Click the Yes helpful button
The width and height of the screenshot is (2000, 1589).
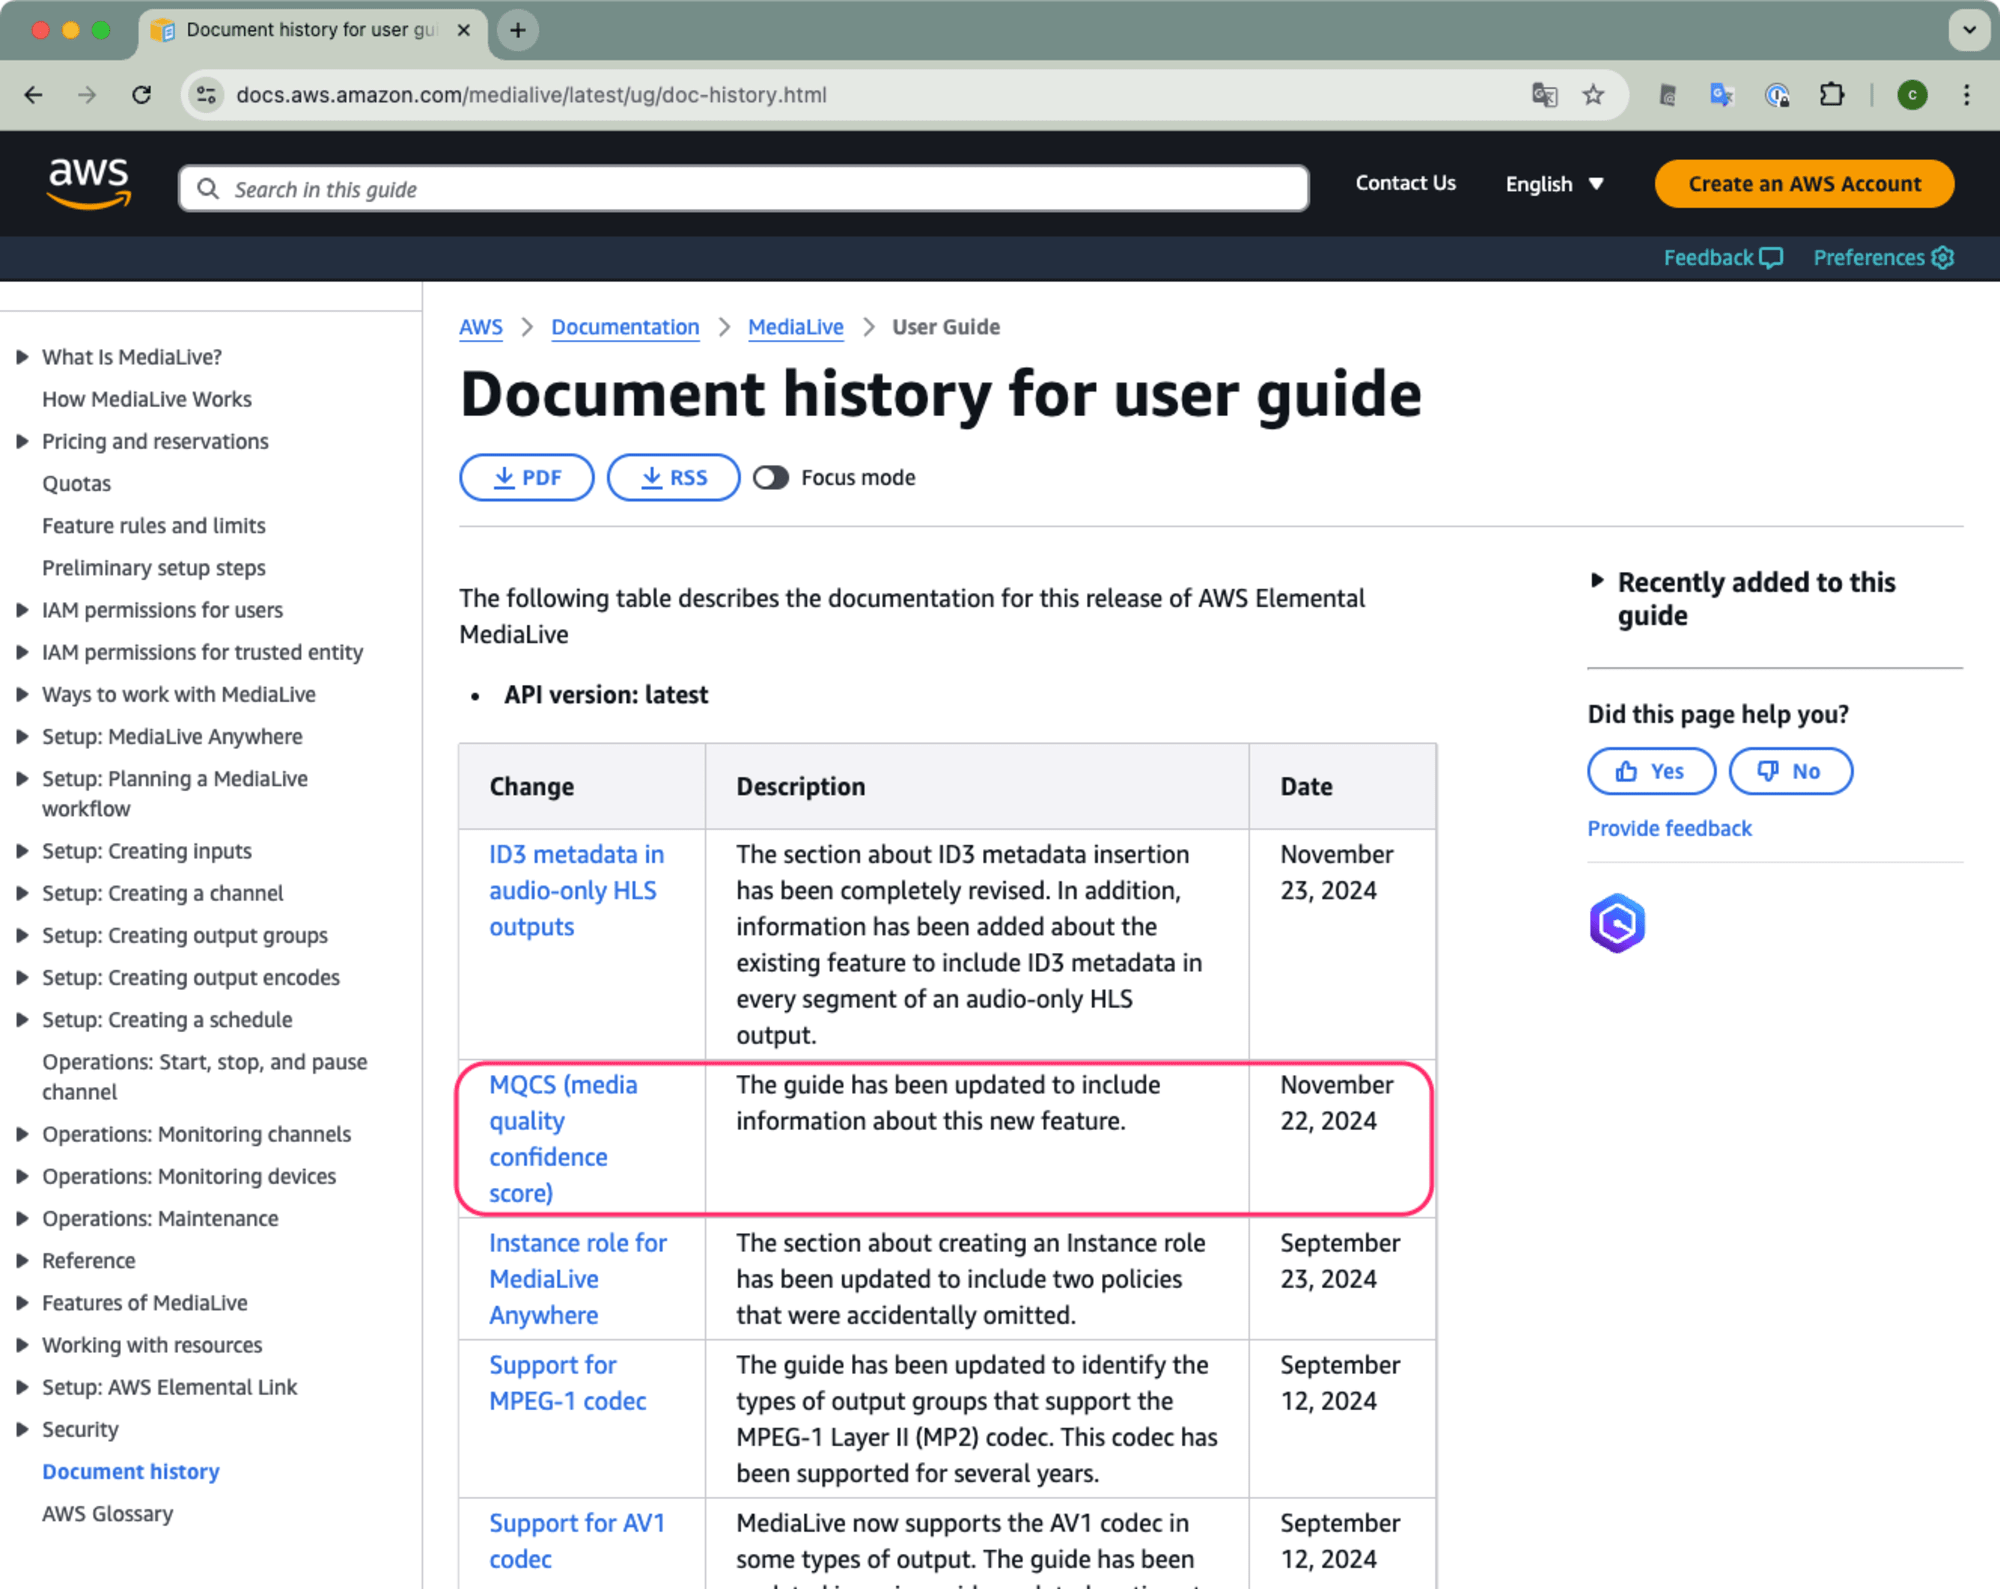tap(1651, 771)
